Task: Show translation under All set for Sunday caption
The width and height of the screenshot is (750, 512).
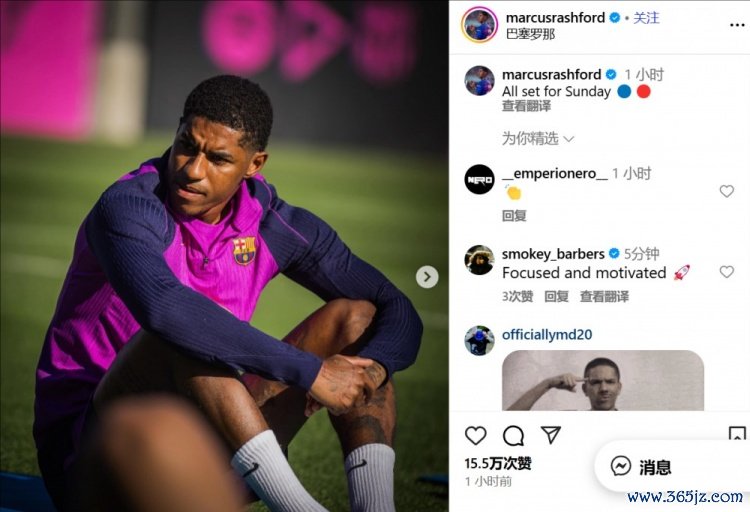Action: (x=526, y=106)
